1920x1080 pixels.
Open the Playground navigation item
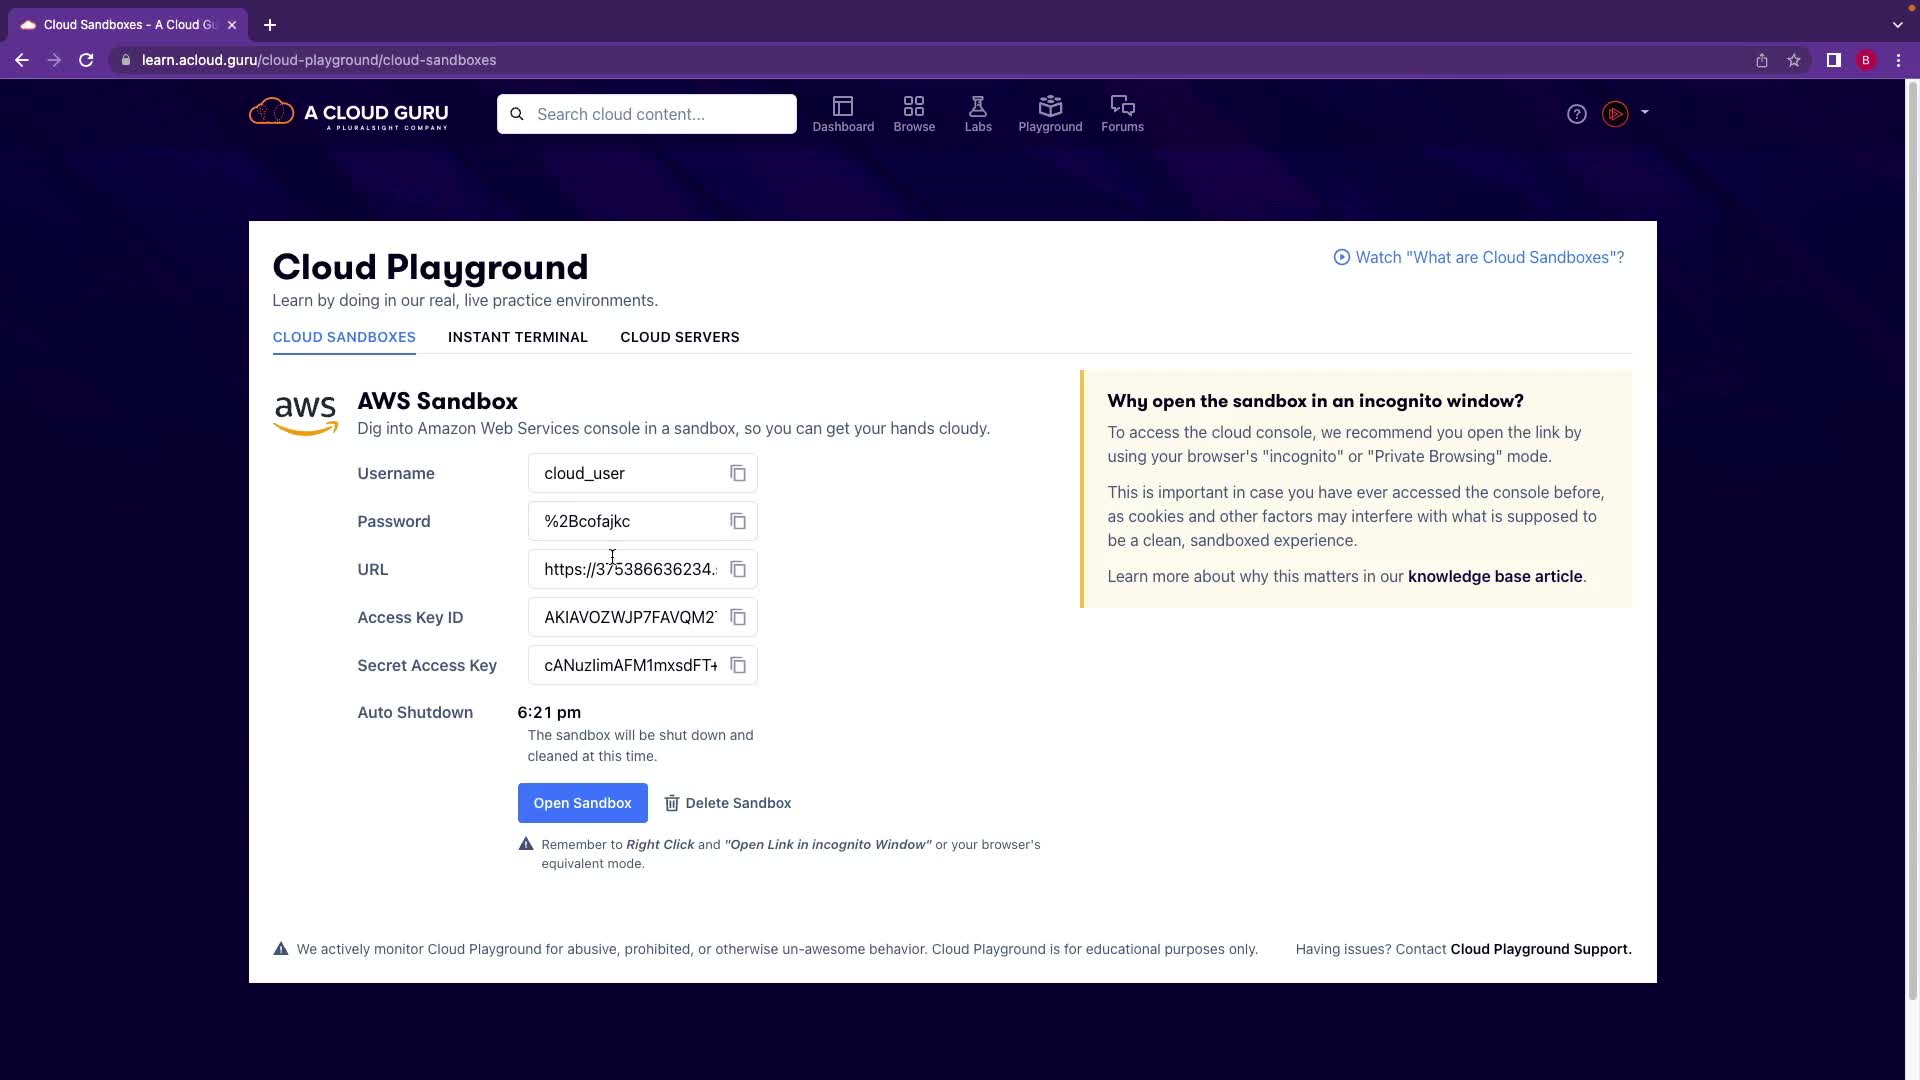[1050, 114]
